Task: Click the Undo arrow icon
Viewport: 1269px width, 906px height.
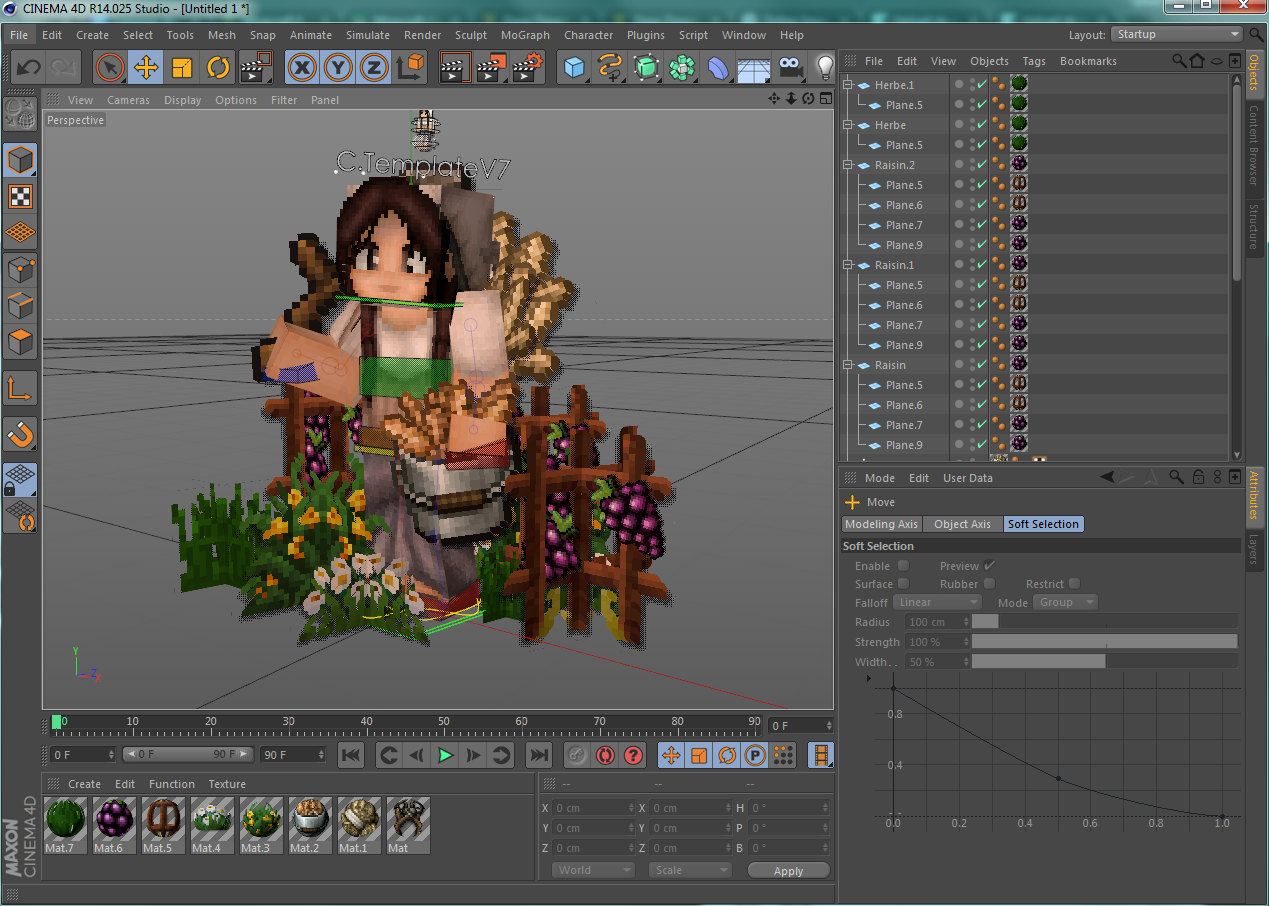Action: click(28, 68)
